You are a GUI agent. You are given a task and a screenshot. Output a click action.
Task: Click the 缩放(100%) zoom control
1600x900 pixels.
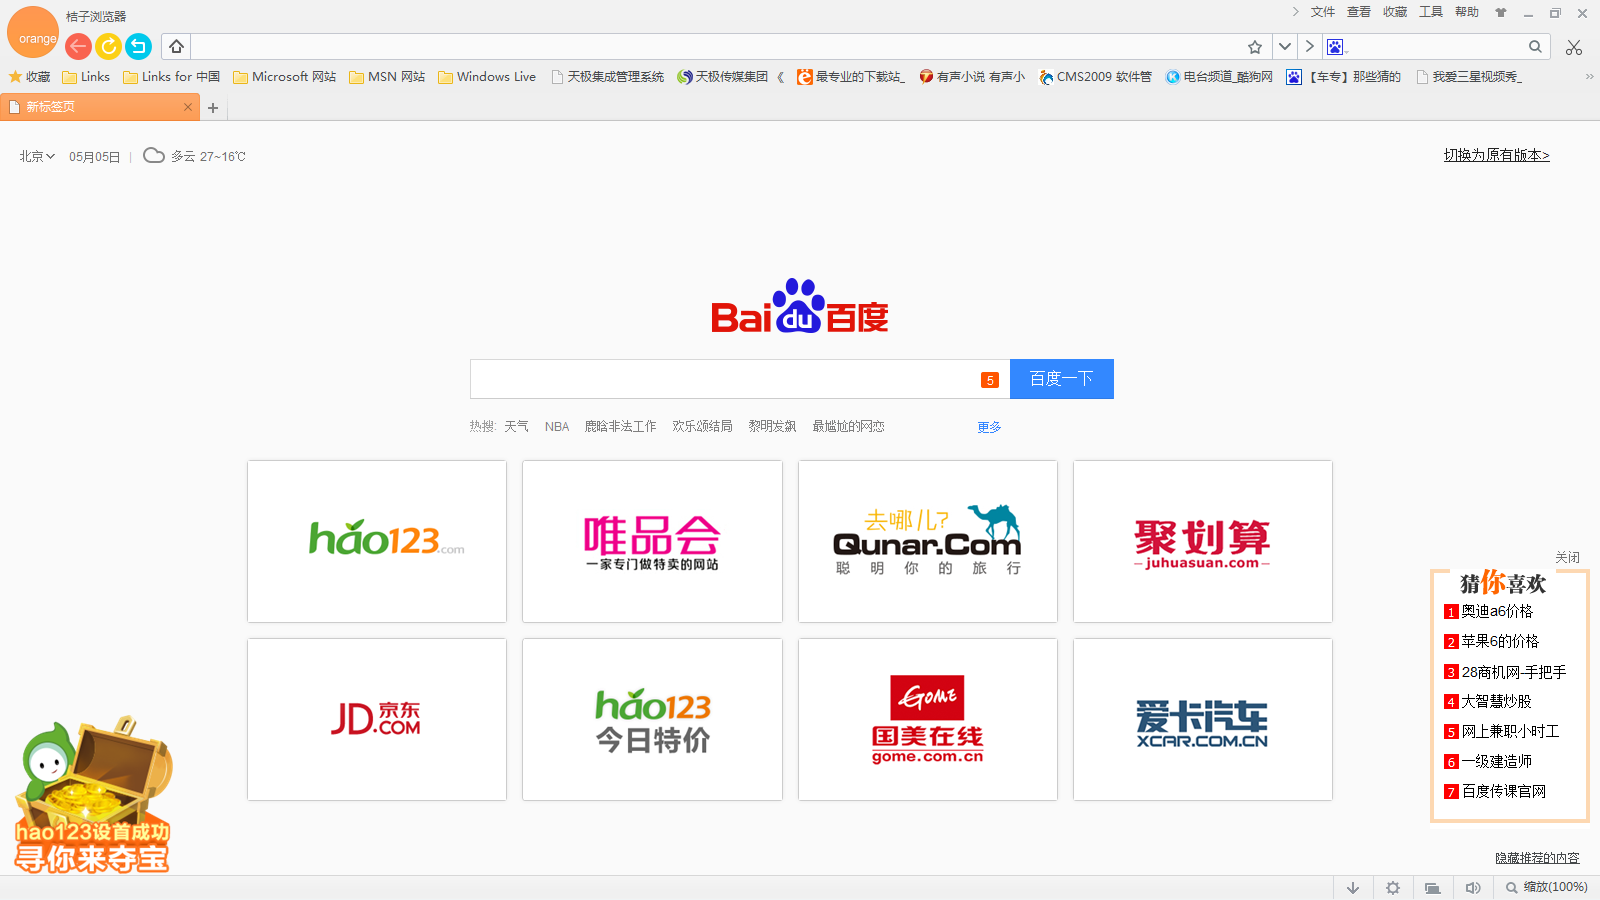(x=1548, y=887)
